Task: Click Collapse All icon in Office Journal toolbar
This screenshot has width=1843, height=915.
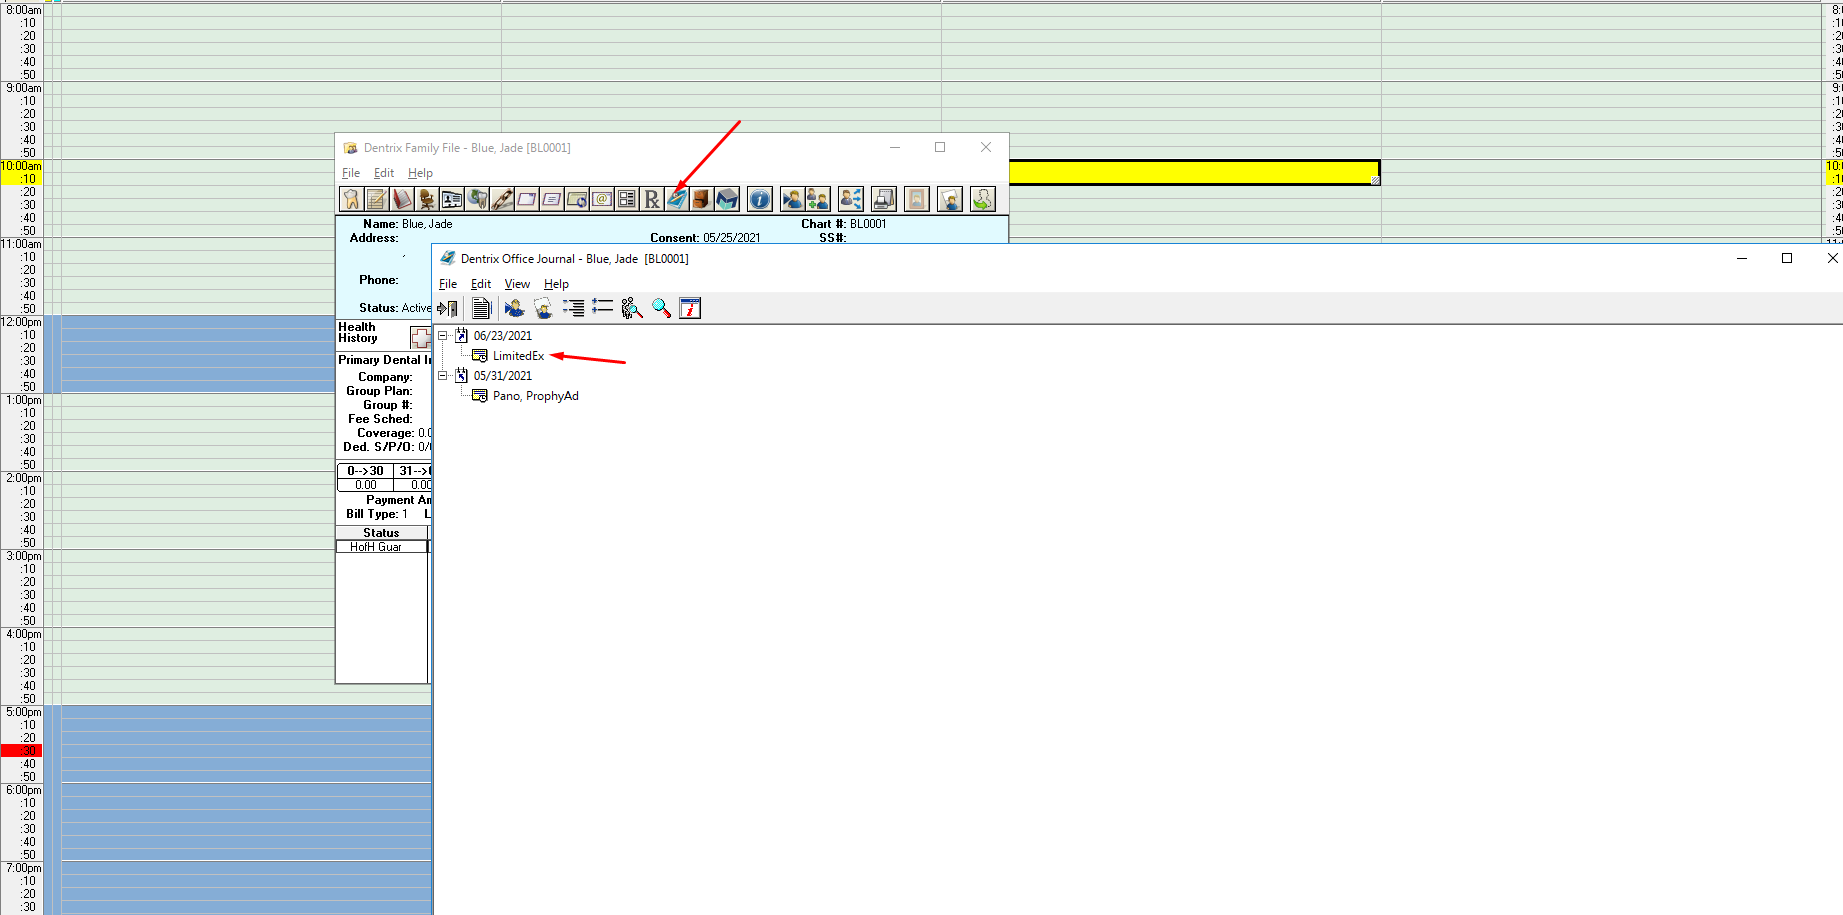Action: (573, 308)
